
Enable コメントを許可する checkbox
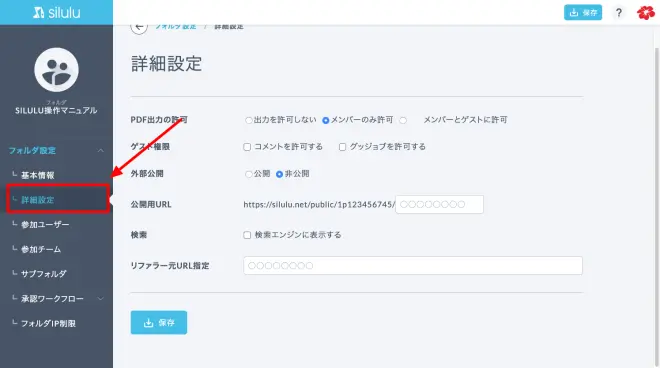(x=247, y=147)
